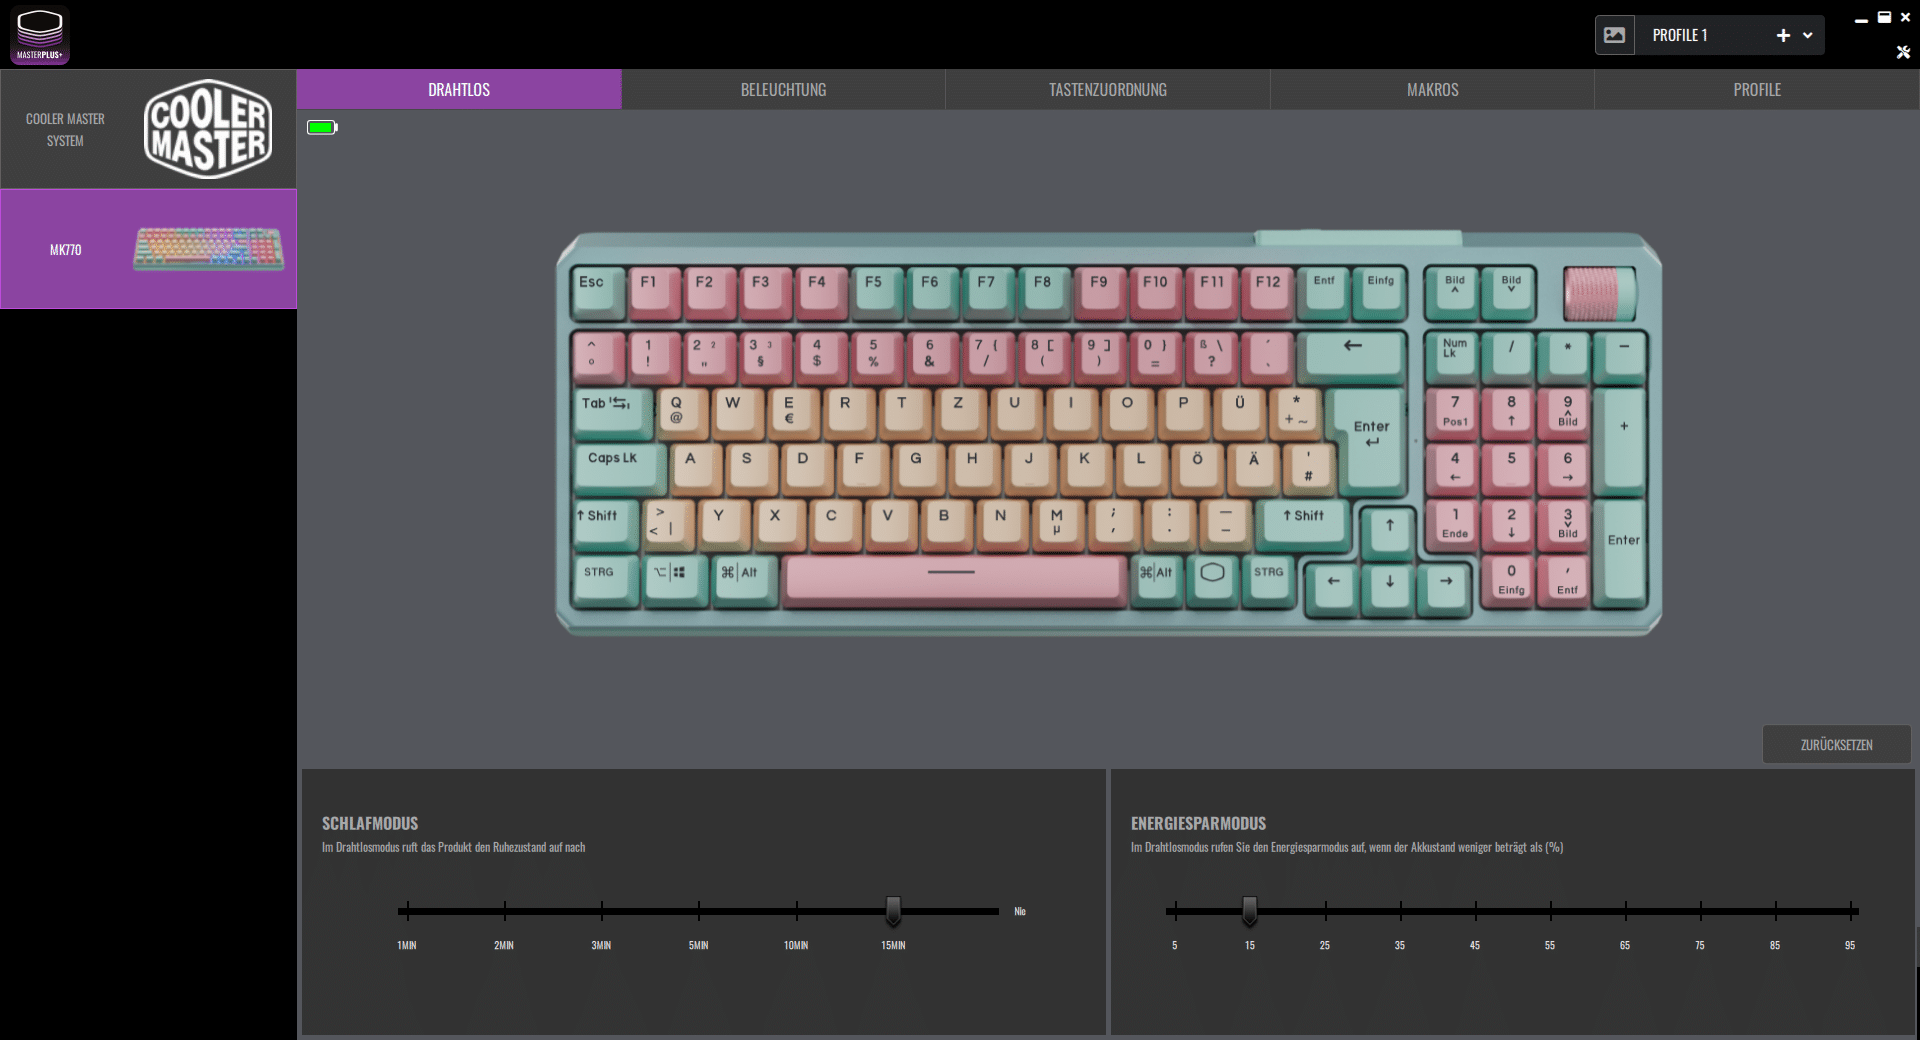
Task: Expand the Profile 1 dropdown chevron
Action: 1808,35
